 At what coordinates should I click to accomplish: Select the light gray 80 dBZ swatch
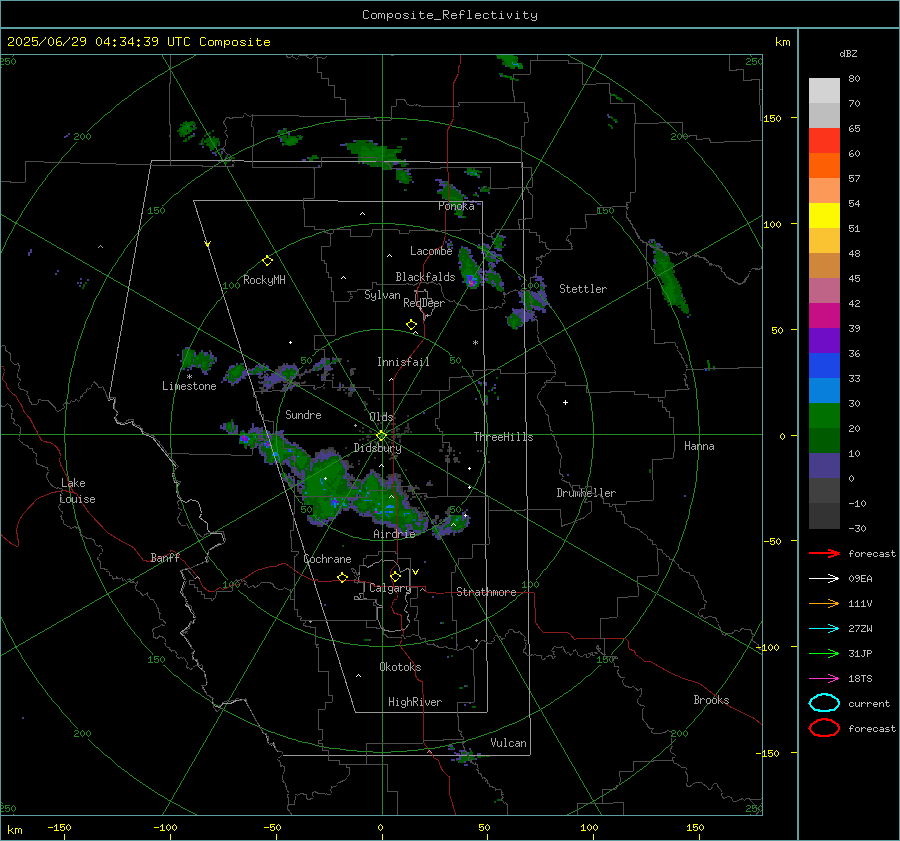click(x=824, y=90)
